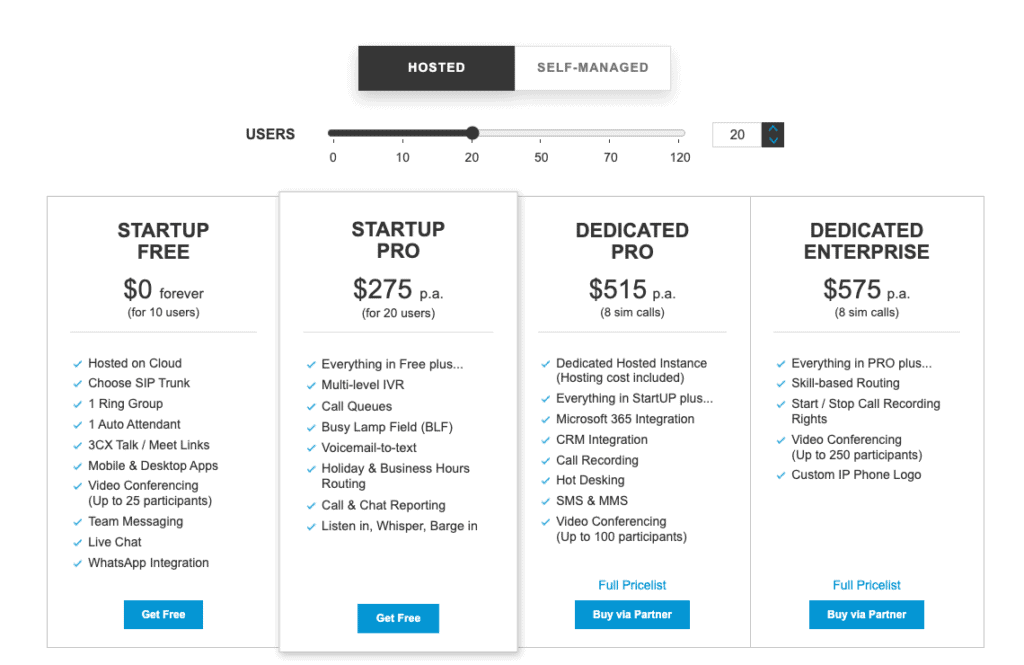Click the checkmark next to Skill-based Routing

coord(780,383)
